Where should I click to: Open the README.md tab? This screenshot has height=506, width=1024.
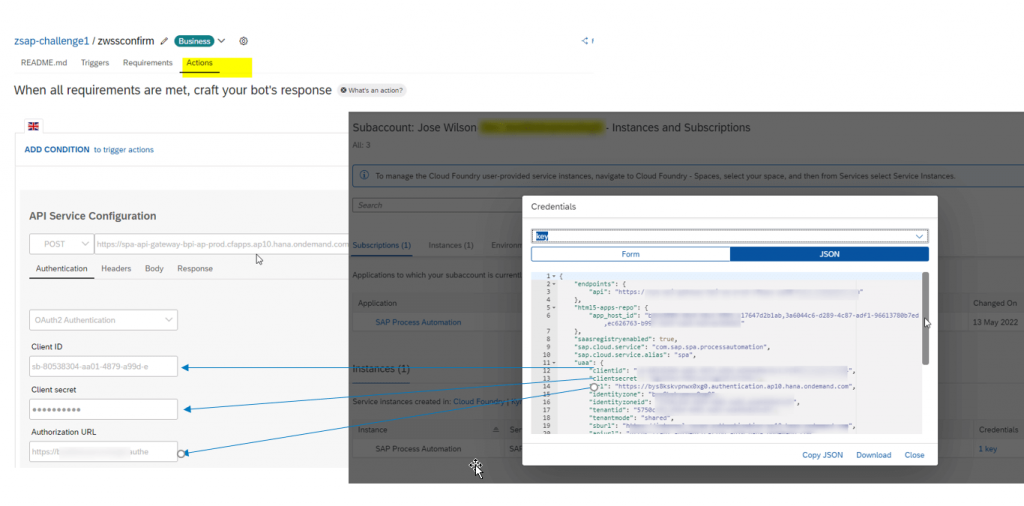click(x=44, y=63)
